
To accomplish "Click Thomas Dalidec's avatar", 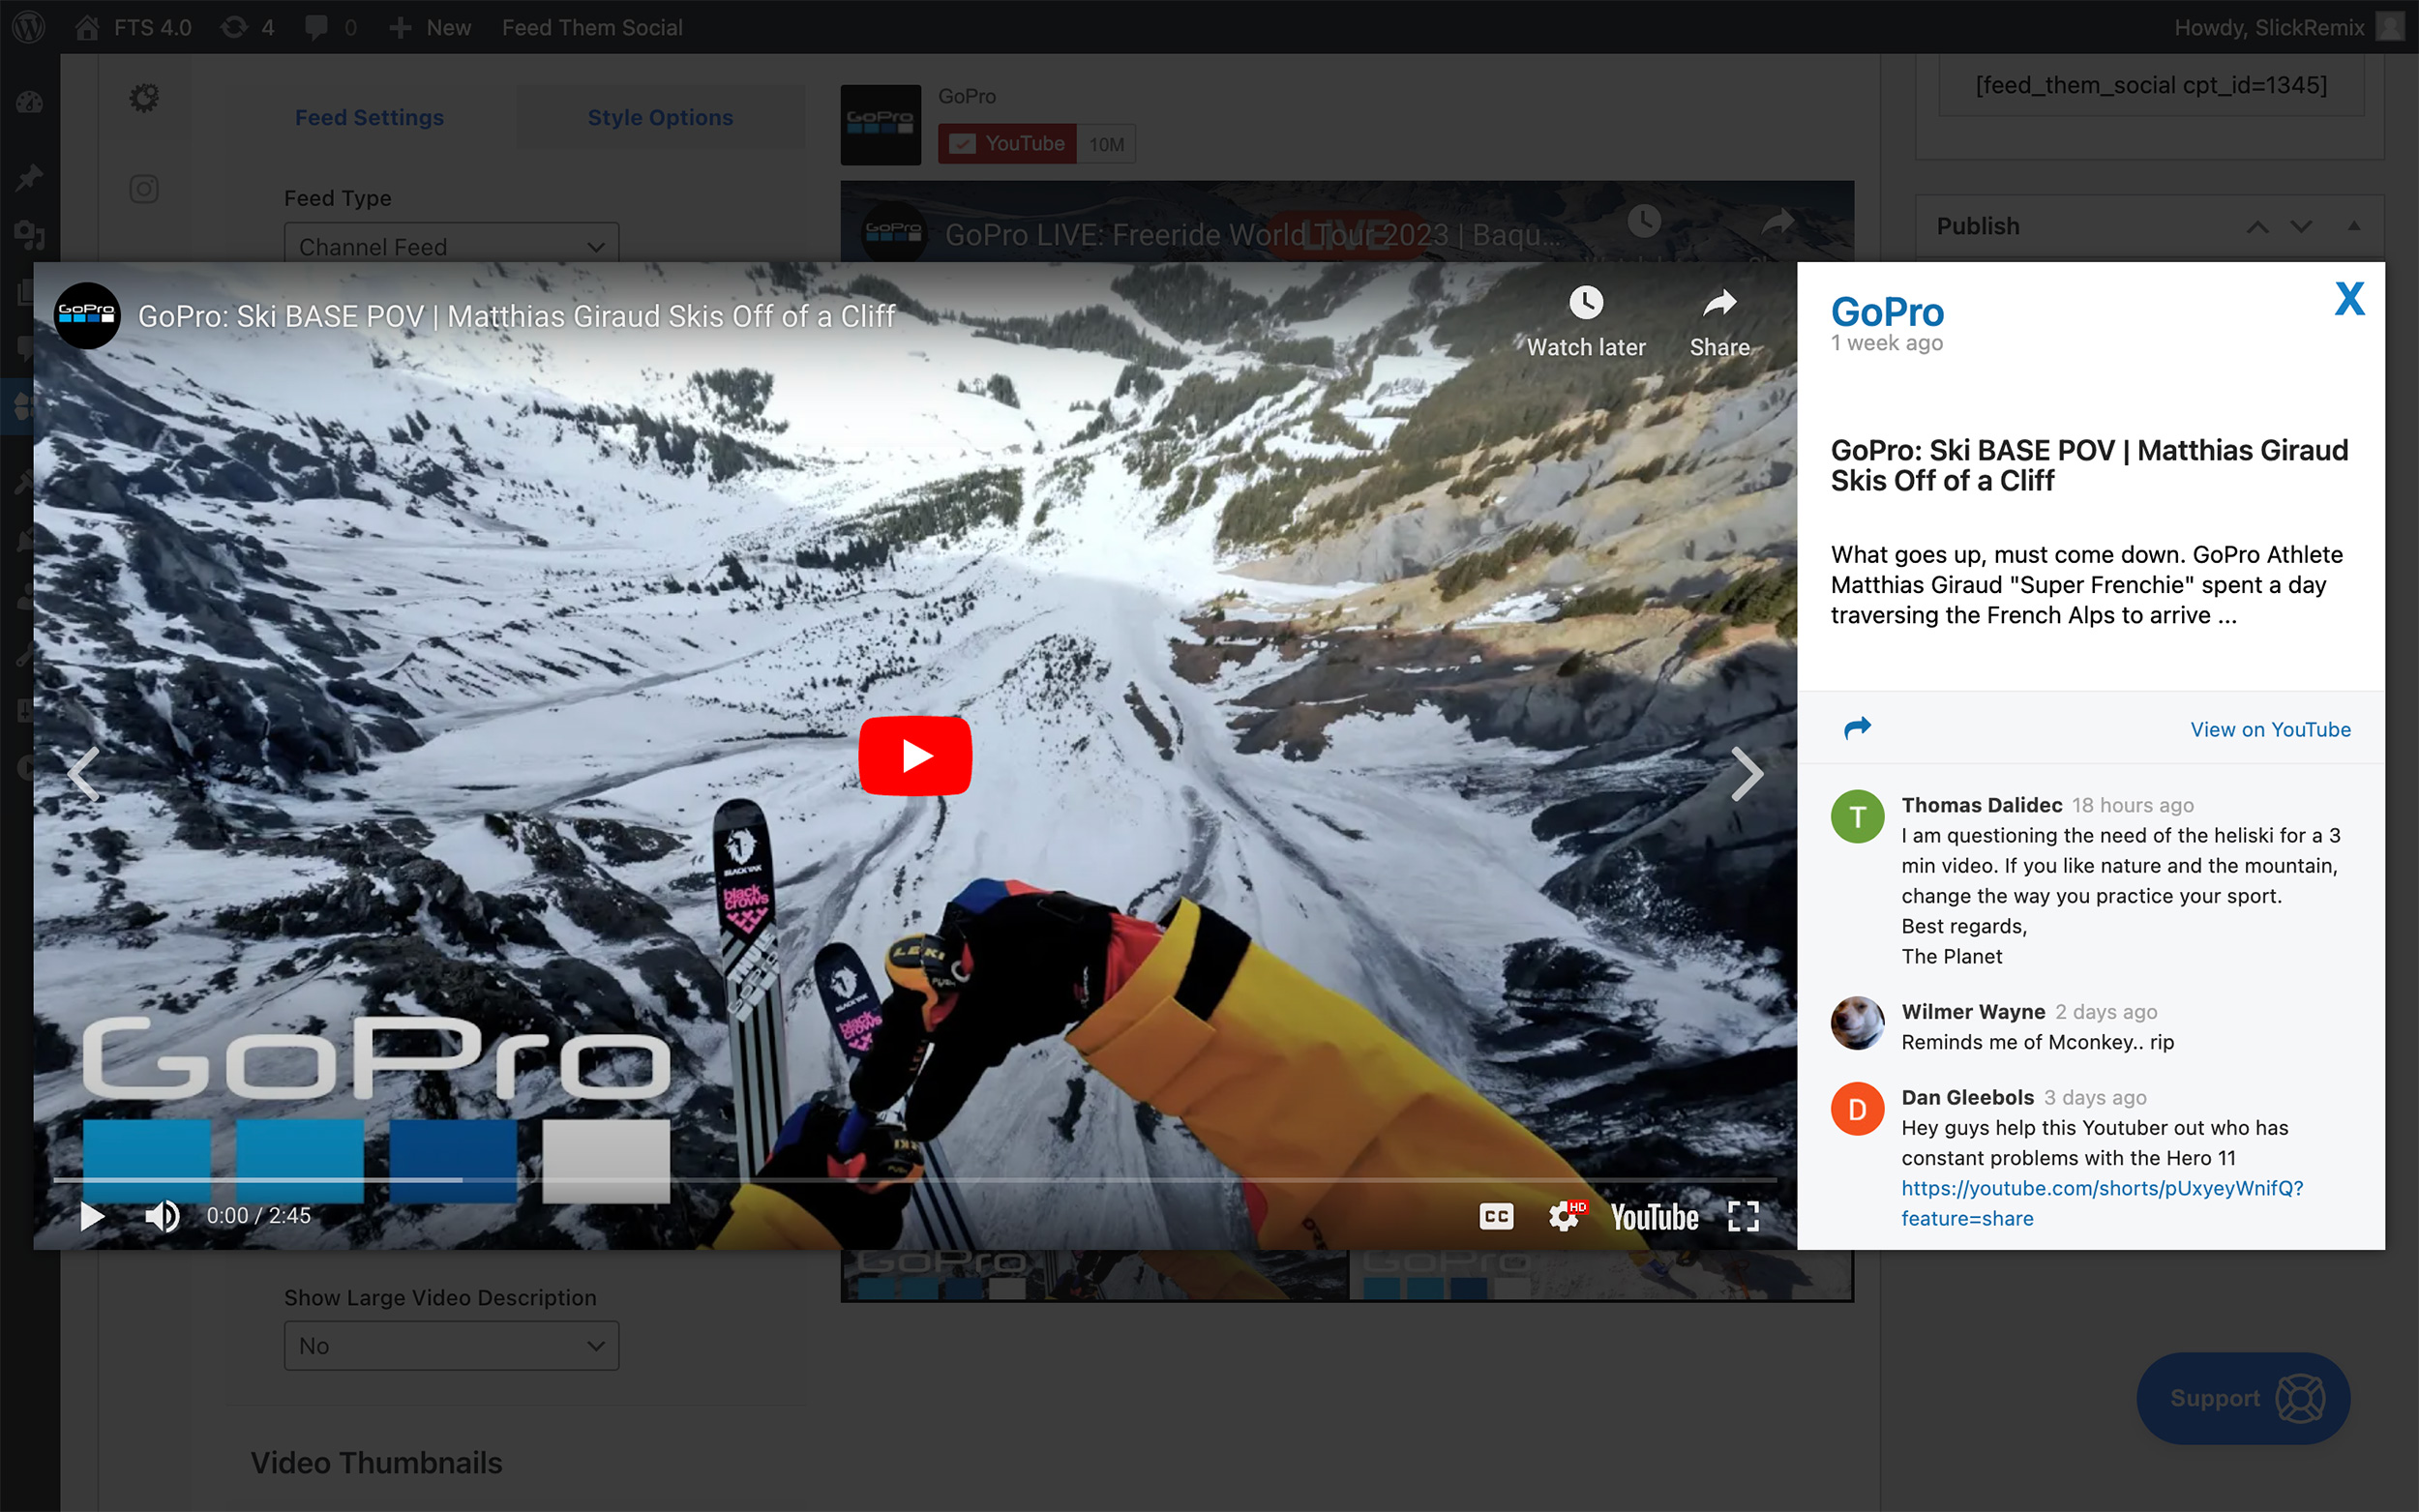I will [1857, 817].
